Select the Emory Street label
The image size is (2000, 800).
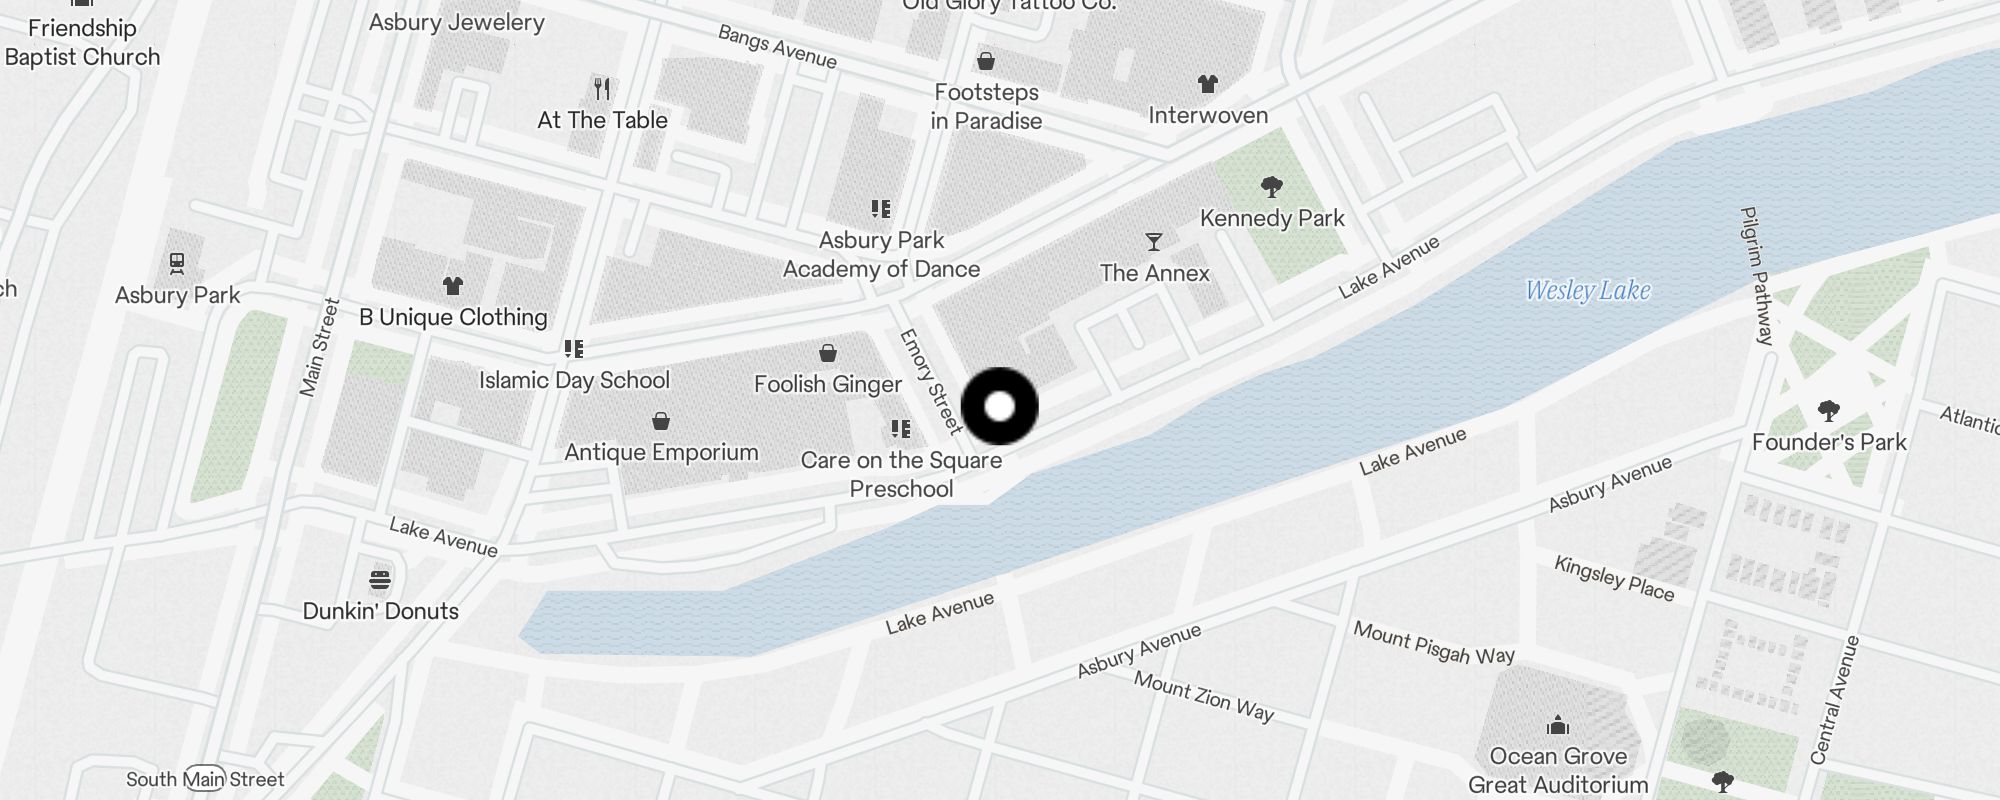coord(930,382)
